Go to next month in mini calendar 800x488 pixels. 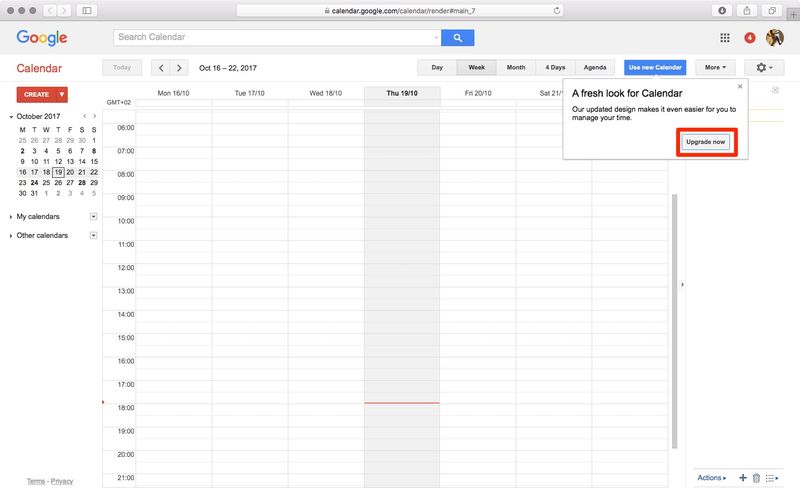click(94, 116)
